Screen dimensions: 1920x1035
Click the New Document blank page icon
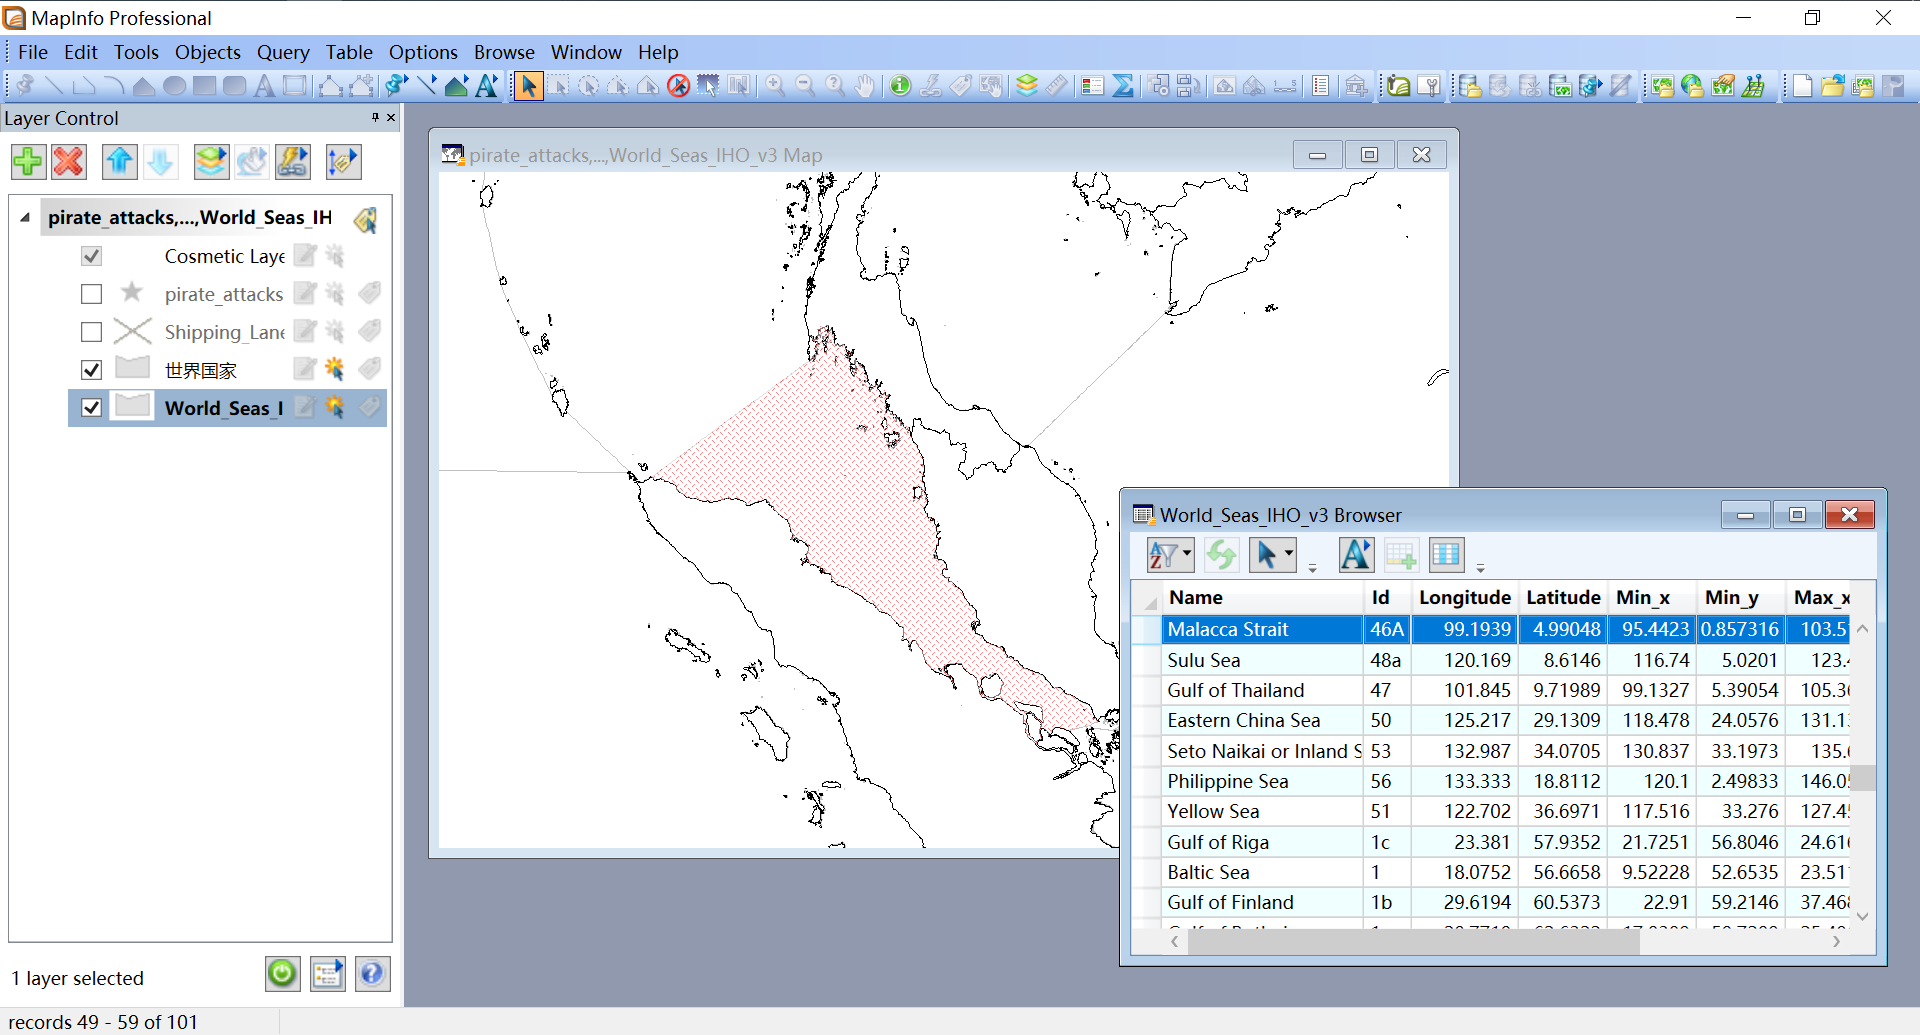tap(1802, 86)
